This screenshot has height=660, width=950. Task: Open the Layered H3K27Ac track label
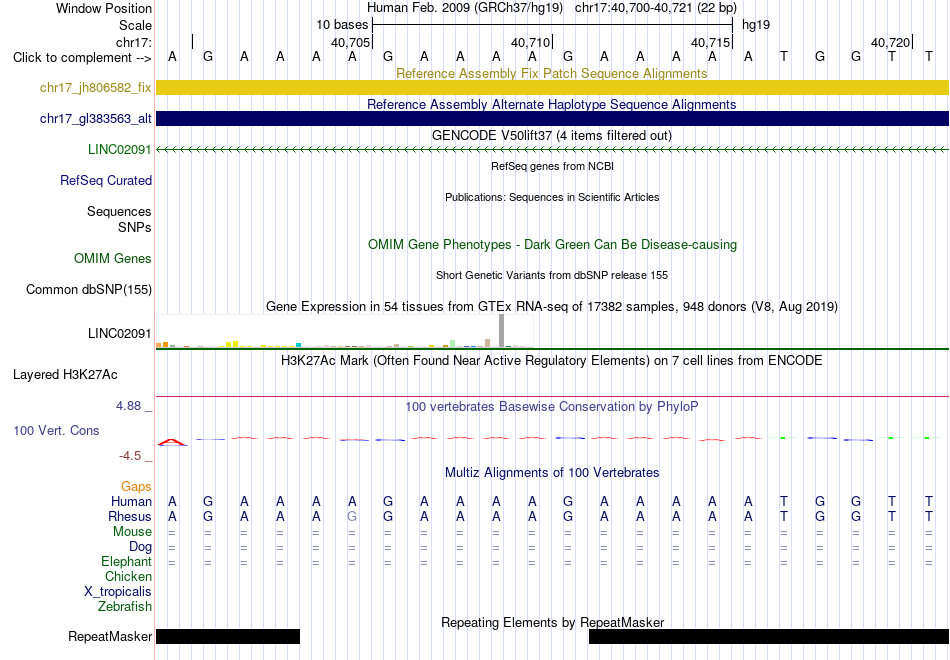[65, 375]
